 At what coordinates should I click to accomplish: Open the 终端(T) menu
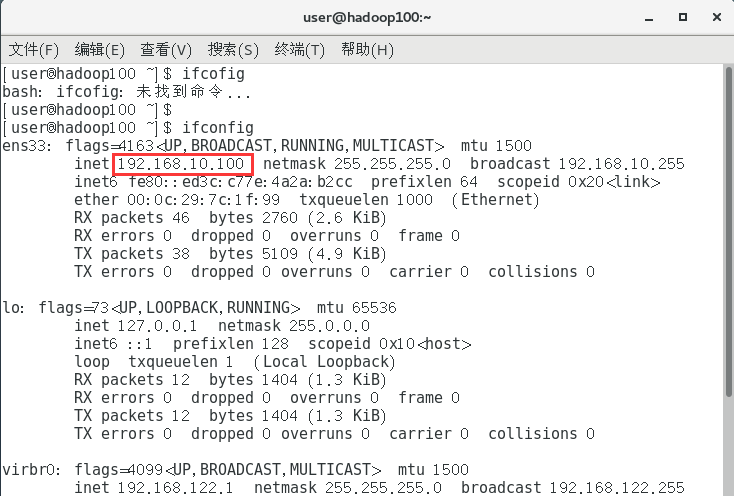[x=300, y=50]
